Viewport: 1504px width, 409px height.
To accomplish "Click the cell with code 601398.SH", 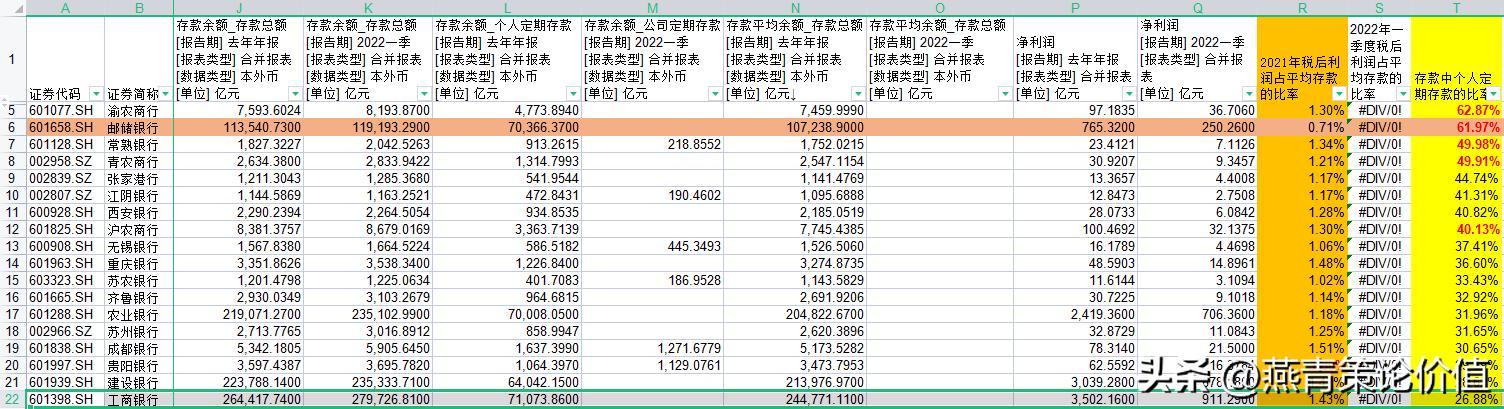I will [x=65, y=400].
